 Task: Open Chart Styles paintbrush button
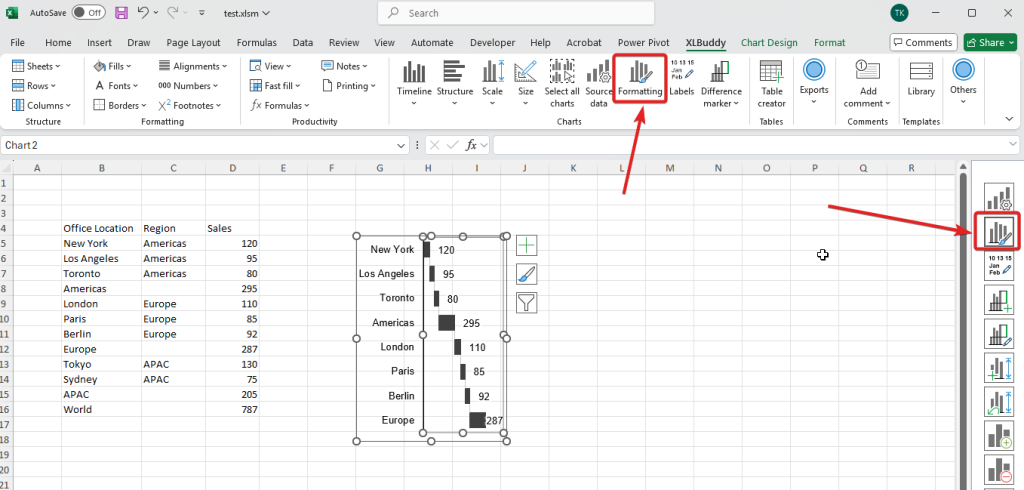tap(526, 274)
